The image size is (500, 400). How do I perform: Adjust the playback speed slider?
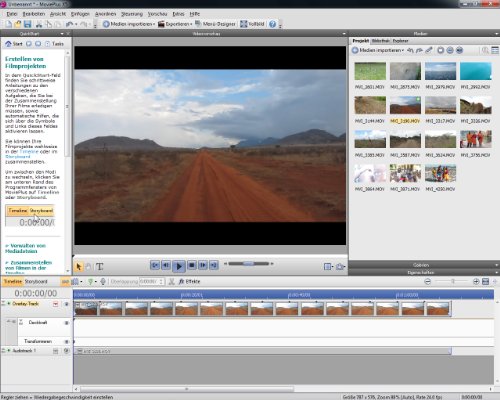[x=249, y=264]
